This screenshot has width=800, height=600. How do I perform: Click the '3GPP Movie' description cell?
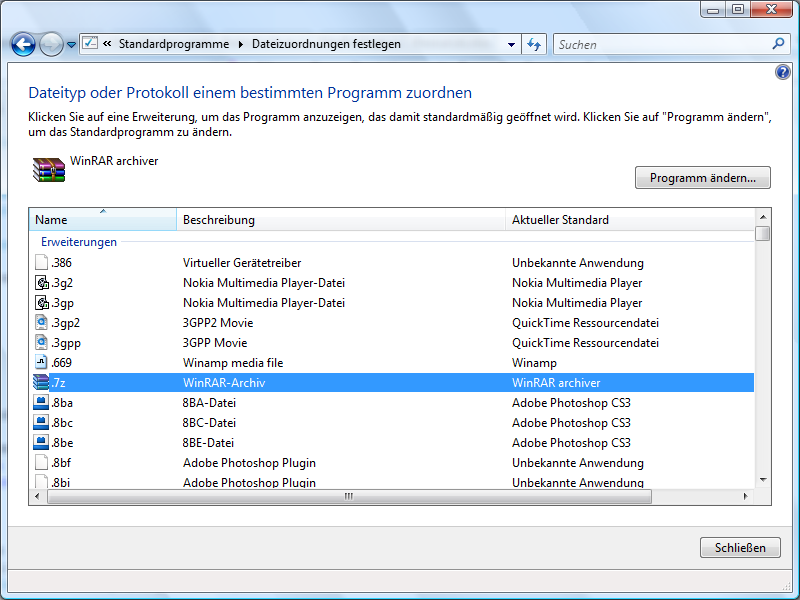(x=215, y=342)
